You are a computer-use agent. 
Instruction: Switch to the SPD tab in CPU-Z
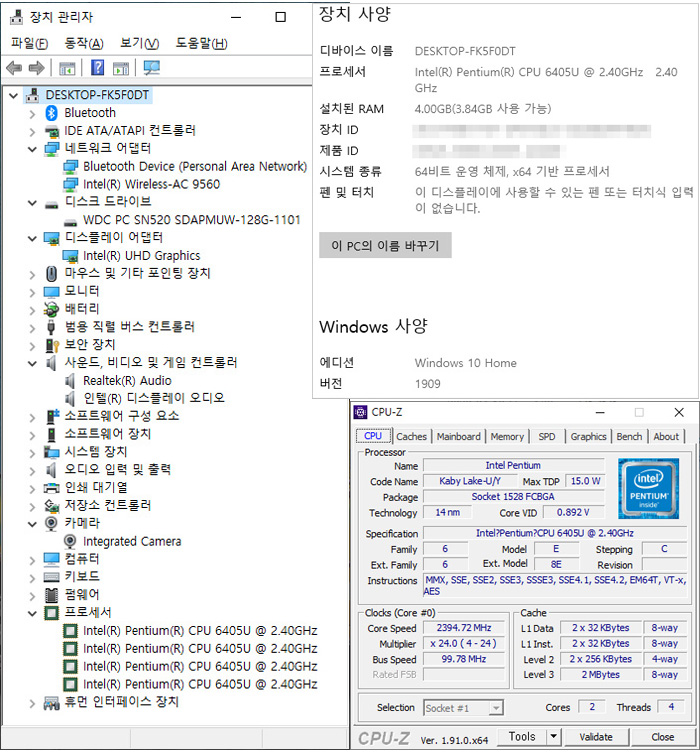[x=547, y=437]
